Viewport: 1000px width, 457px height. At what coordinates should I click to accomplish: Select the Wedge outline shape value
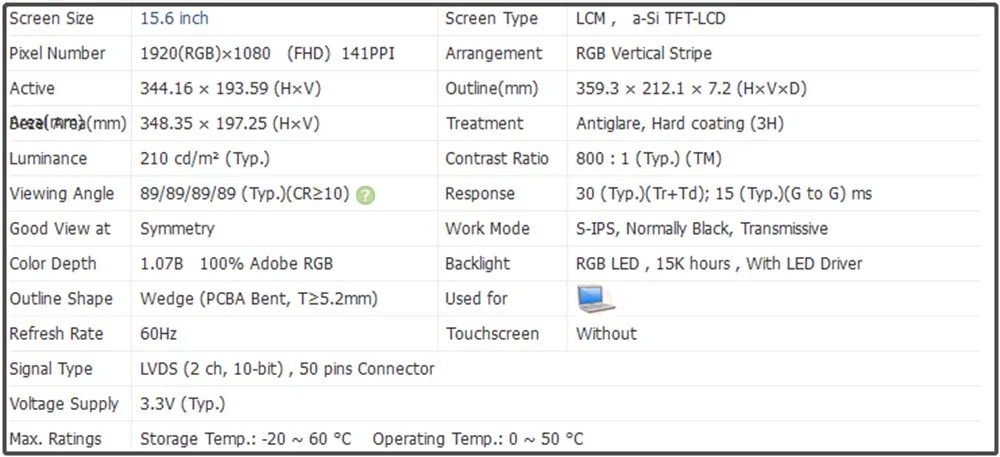[x=259, y=299]
